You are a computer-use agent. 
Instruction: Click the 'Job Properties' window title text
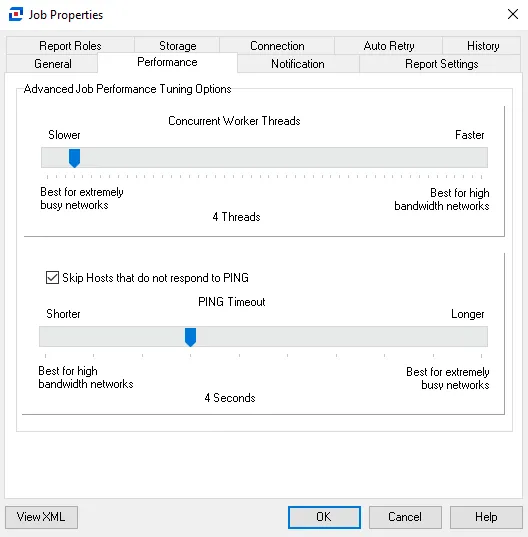[66, 15]
